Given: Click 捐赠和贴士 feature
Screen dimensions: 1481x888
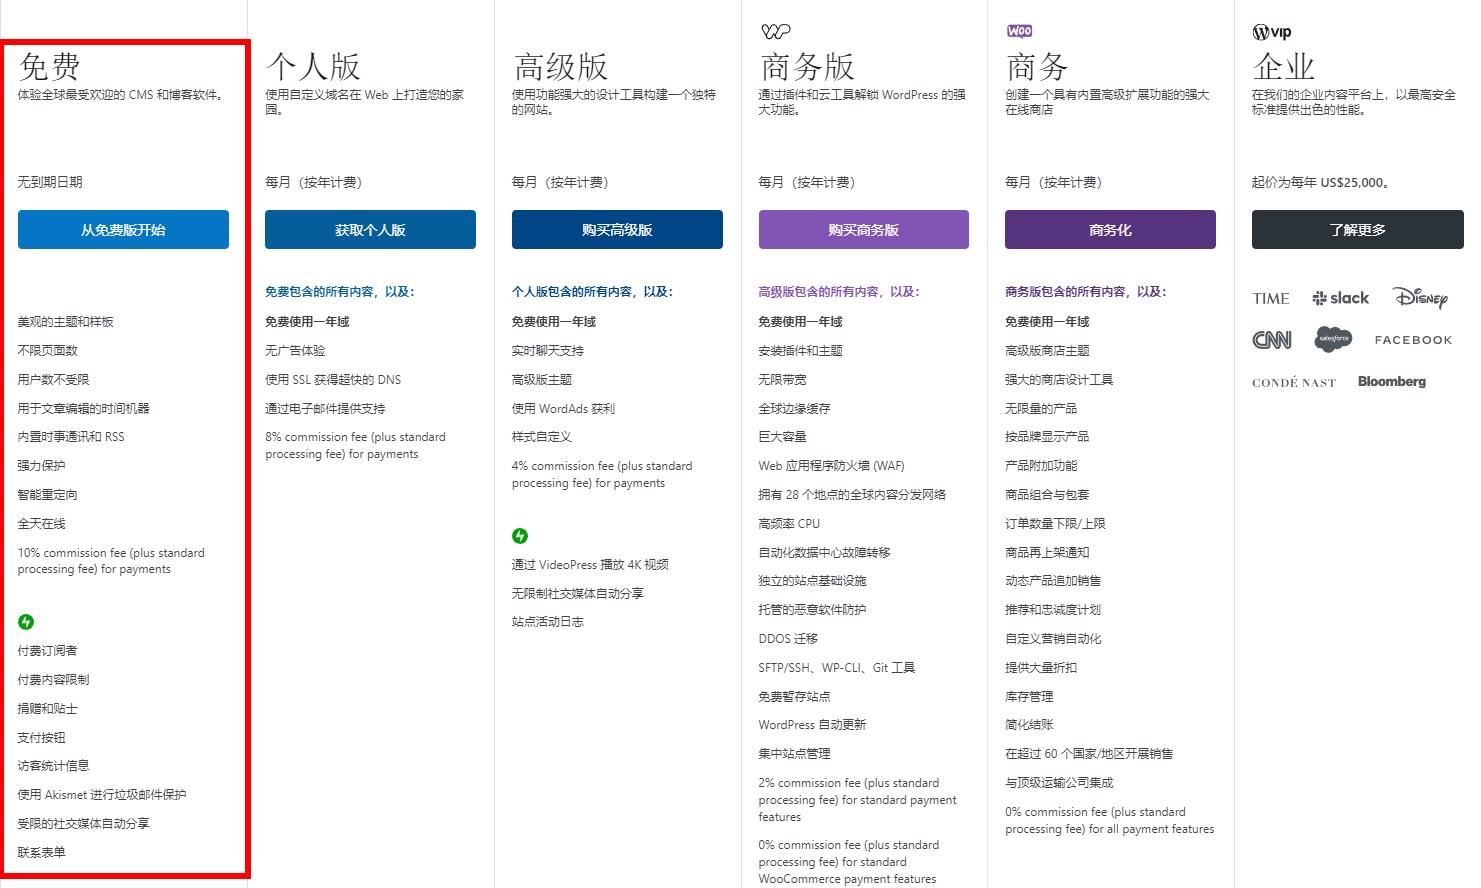Looking at the screenshot, I should (48, 709).
